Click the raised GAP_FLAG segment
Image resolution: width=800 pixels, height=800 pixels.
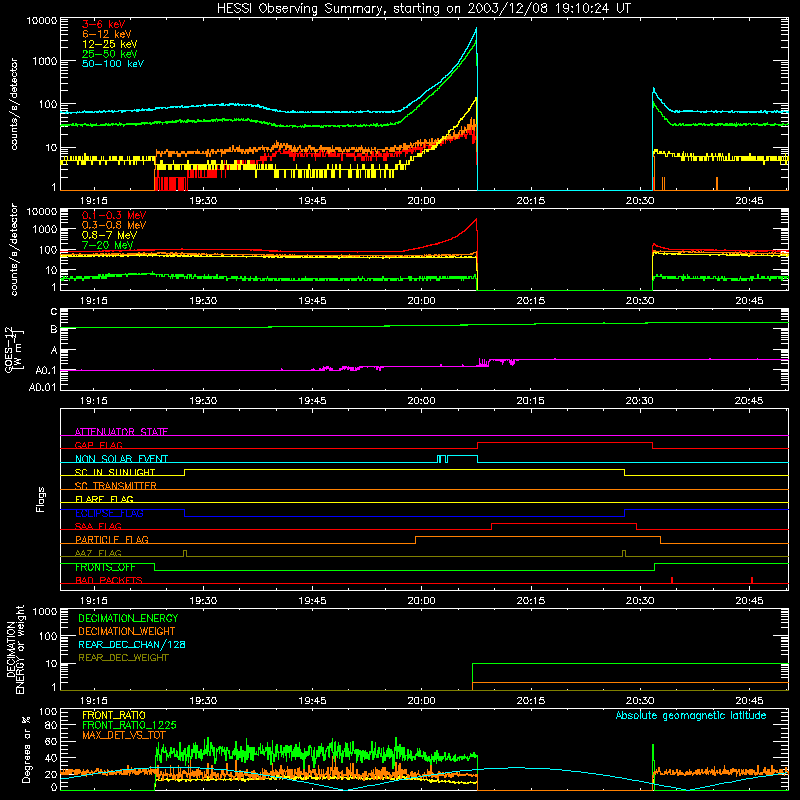[565, 442]
